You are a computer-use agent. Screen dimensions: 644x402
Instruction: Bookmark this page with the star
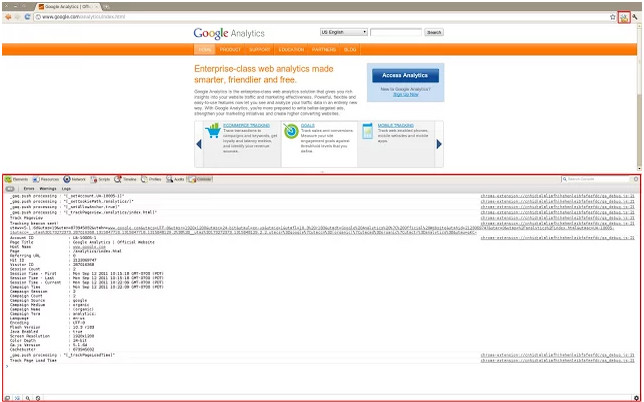[612, 17]
